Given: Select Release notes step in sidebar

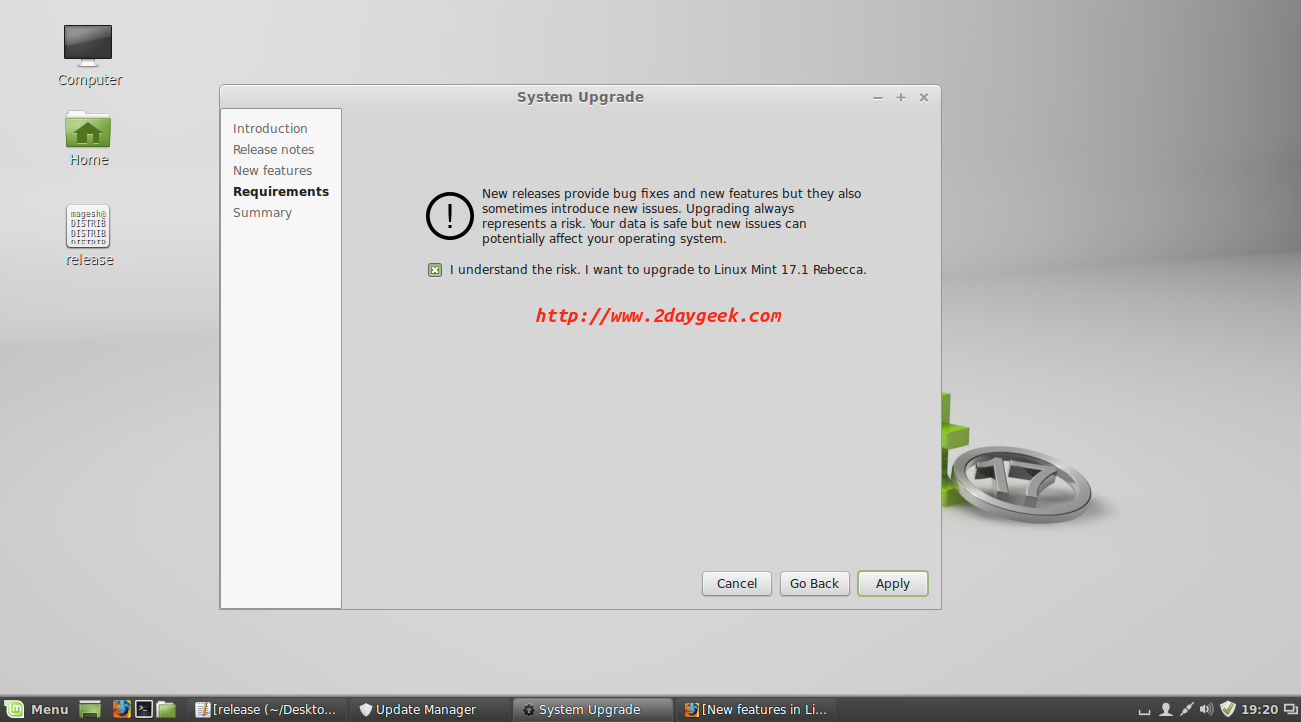Looking at the screenshot, I should coord(273,149).
